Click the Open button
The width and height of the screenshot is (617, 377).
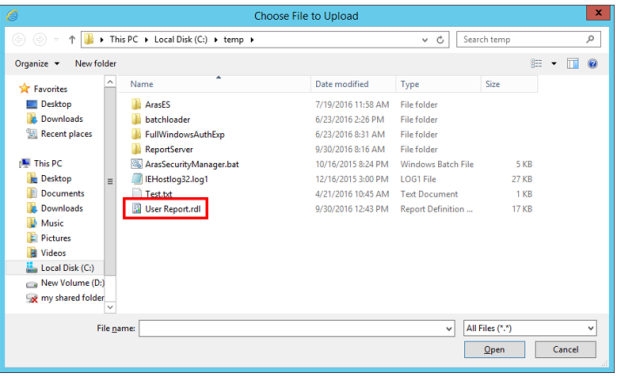pos(494,349)
